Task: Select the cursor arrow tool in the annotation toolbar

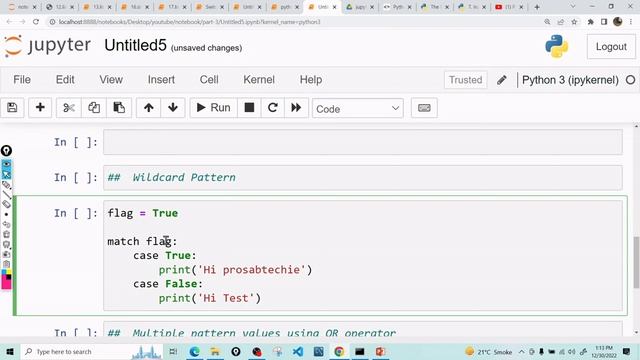Action: click(6, 175)
